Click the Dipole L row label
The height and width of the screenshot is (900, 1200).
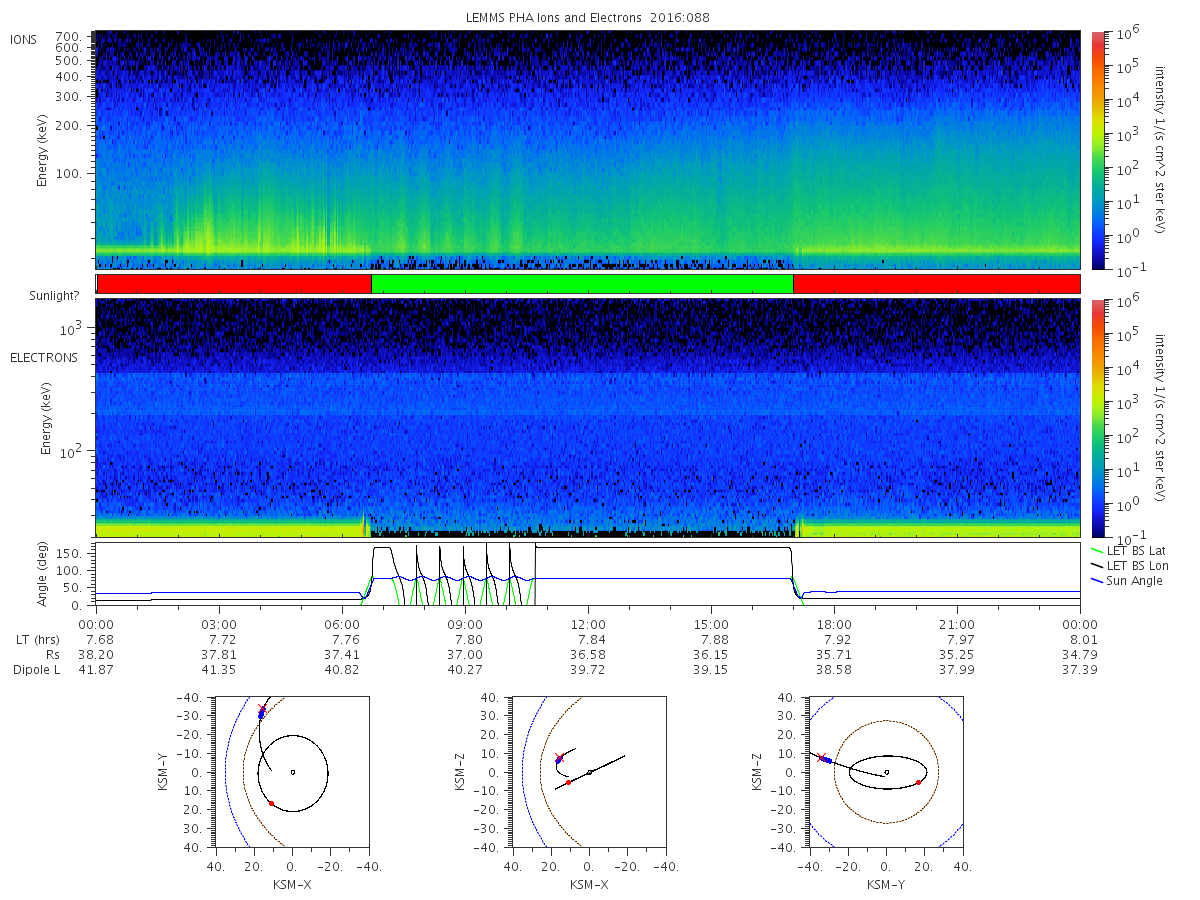pyautogui.click(x=36, y=670)
